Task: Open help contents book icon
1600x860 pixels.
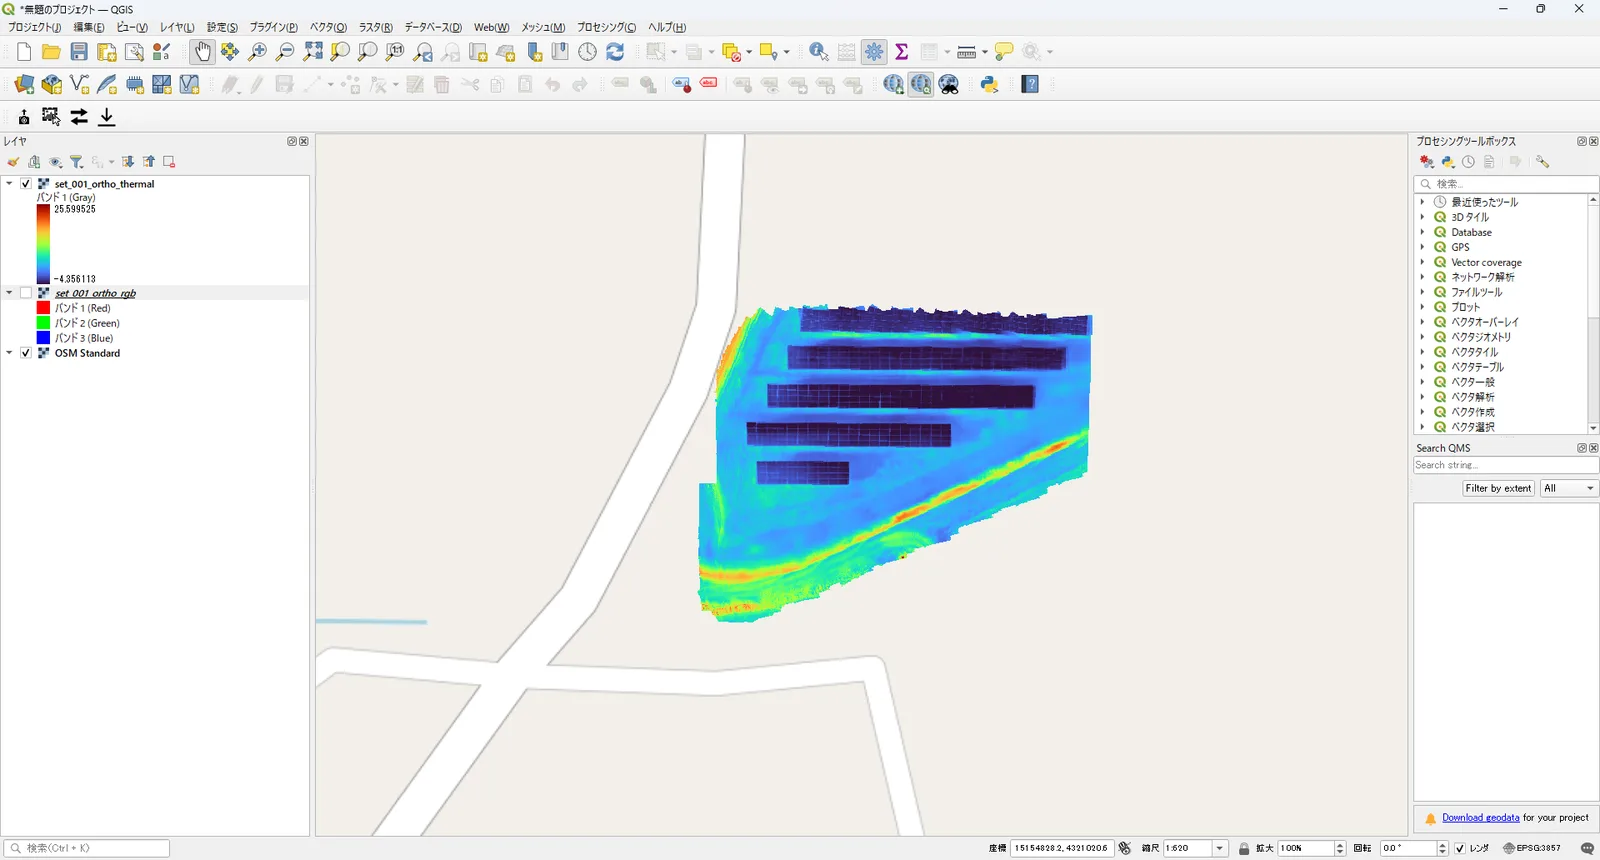Action: (x=1030, y=85)
